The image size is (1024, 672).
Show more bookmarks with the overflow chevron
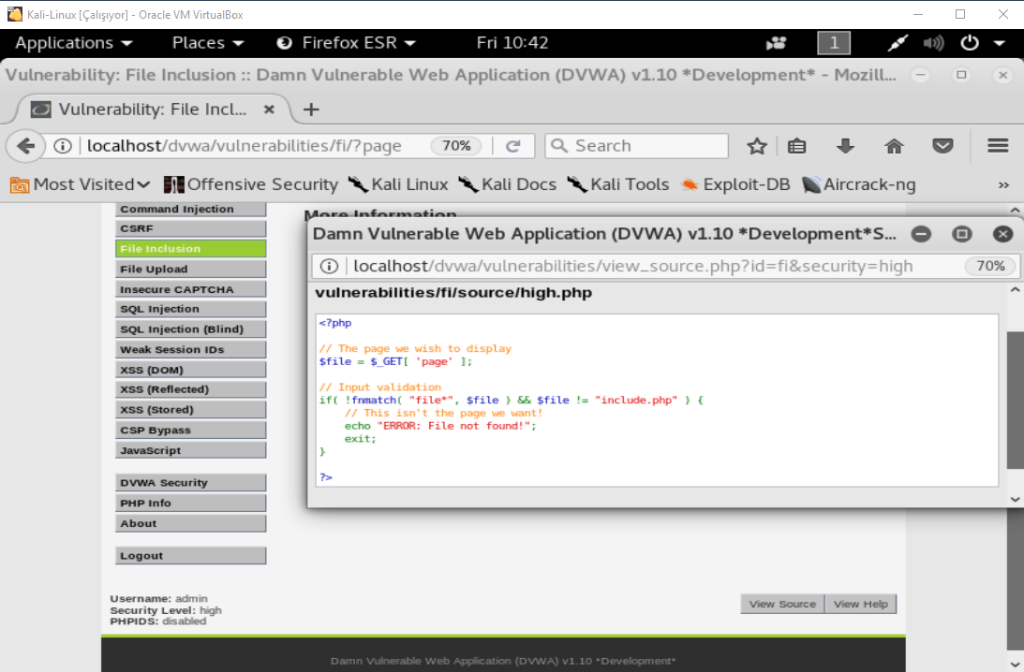[1003, 185]
